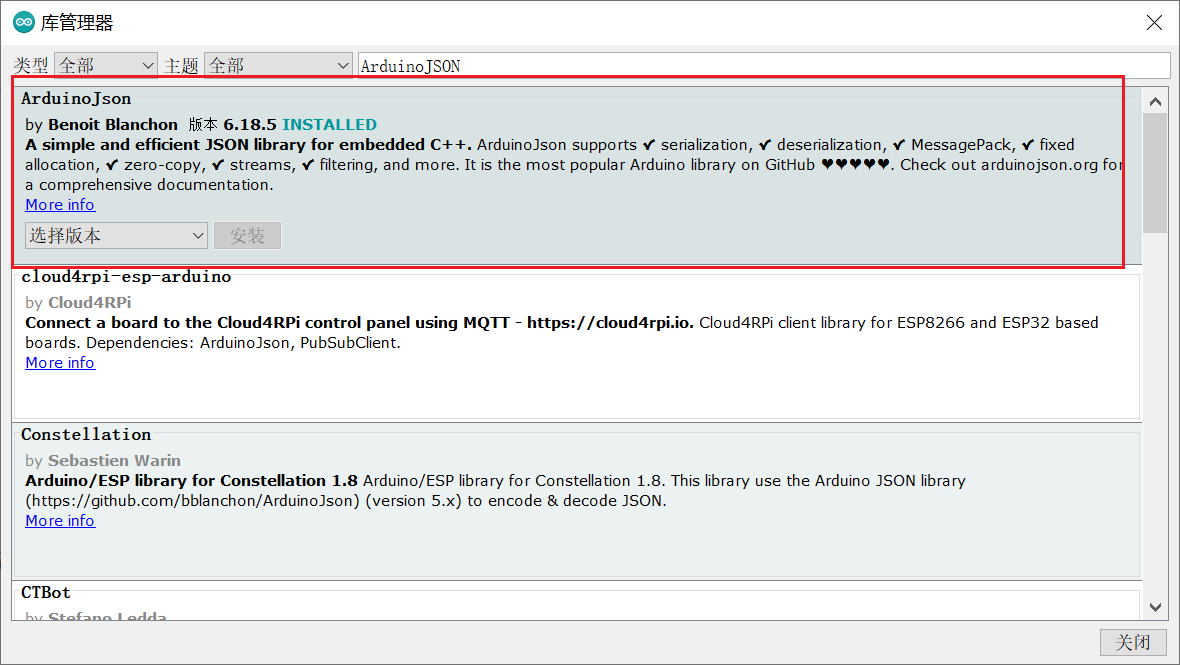Select the cloud4rpi-esp-arduino library entry title

(x=126, y=277)
